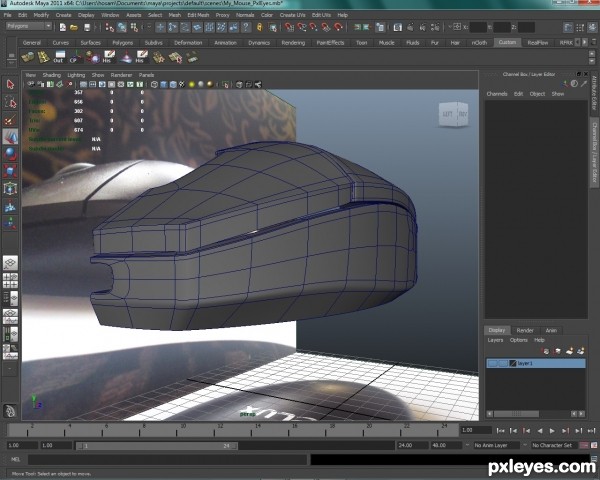
Task: Click the view cube in viewport corner
Action: [453, 114]
